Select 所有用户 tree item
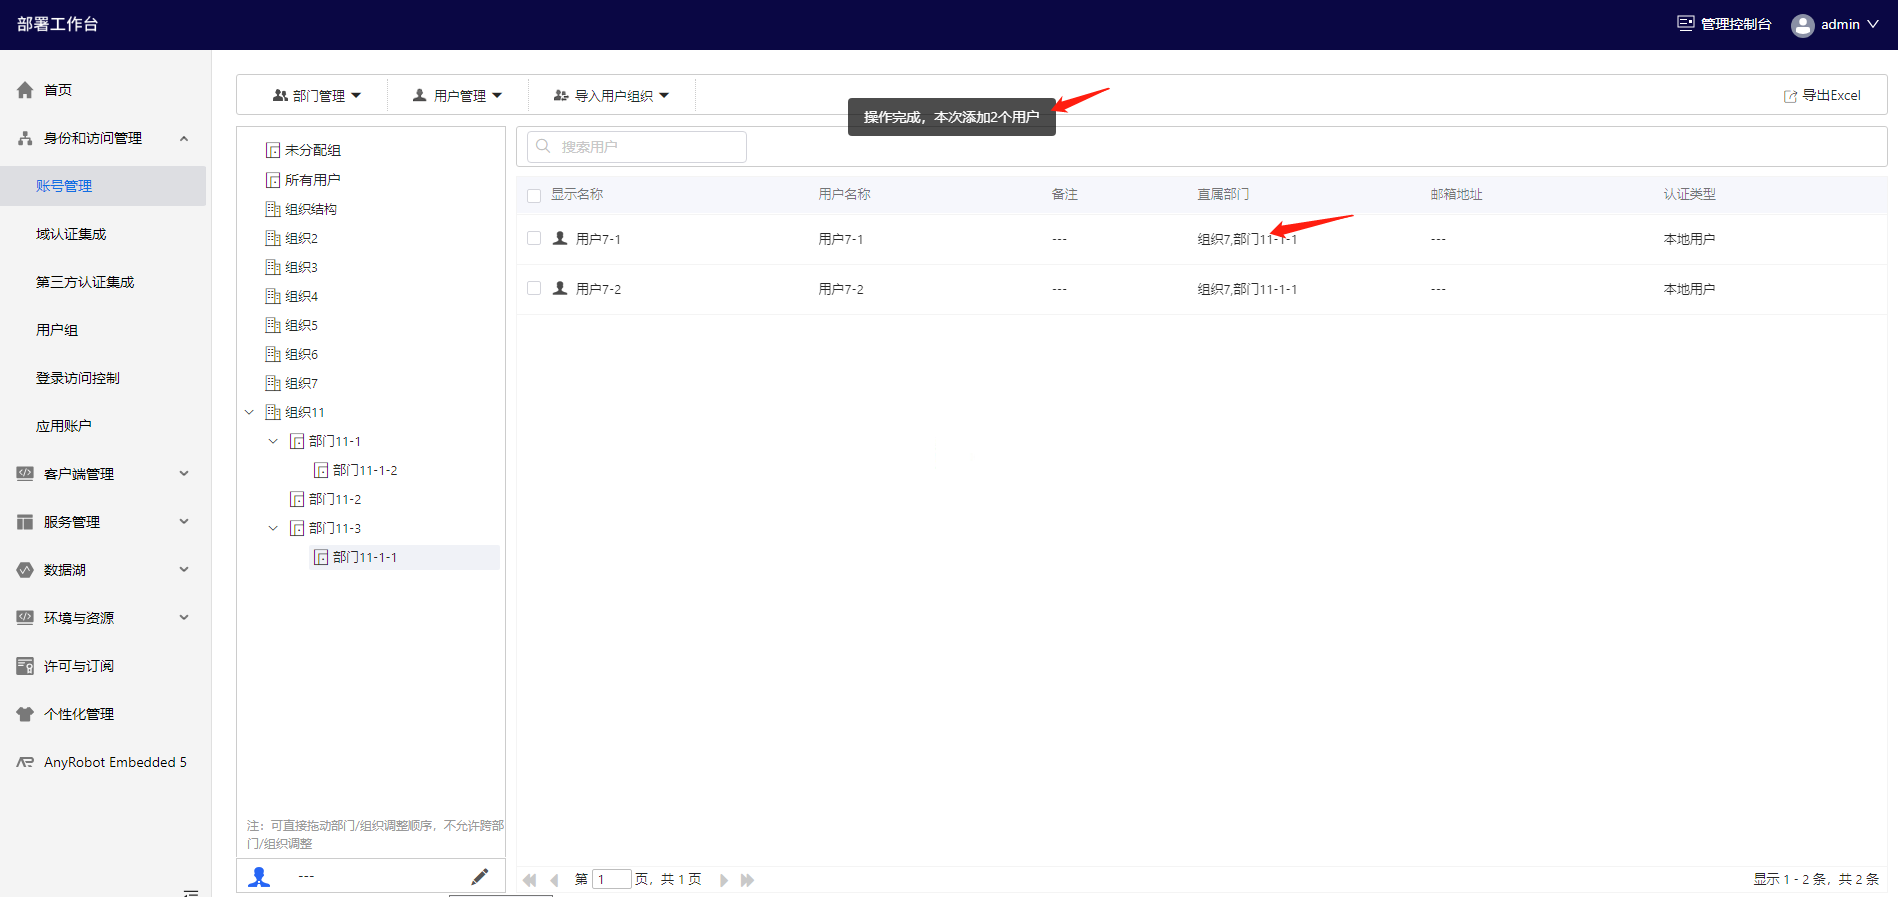 pos(312,180)
